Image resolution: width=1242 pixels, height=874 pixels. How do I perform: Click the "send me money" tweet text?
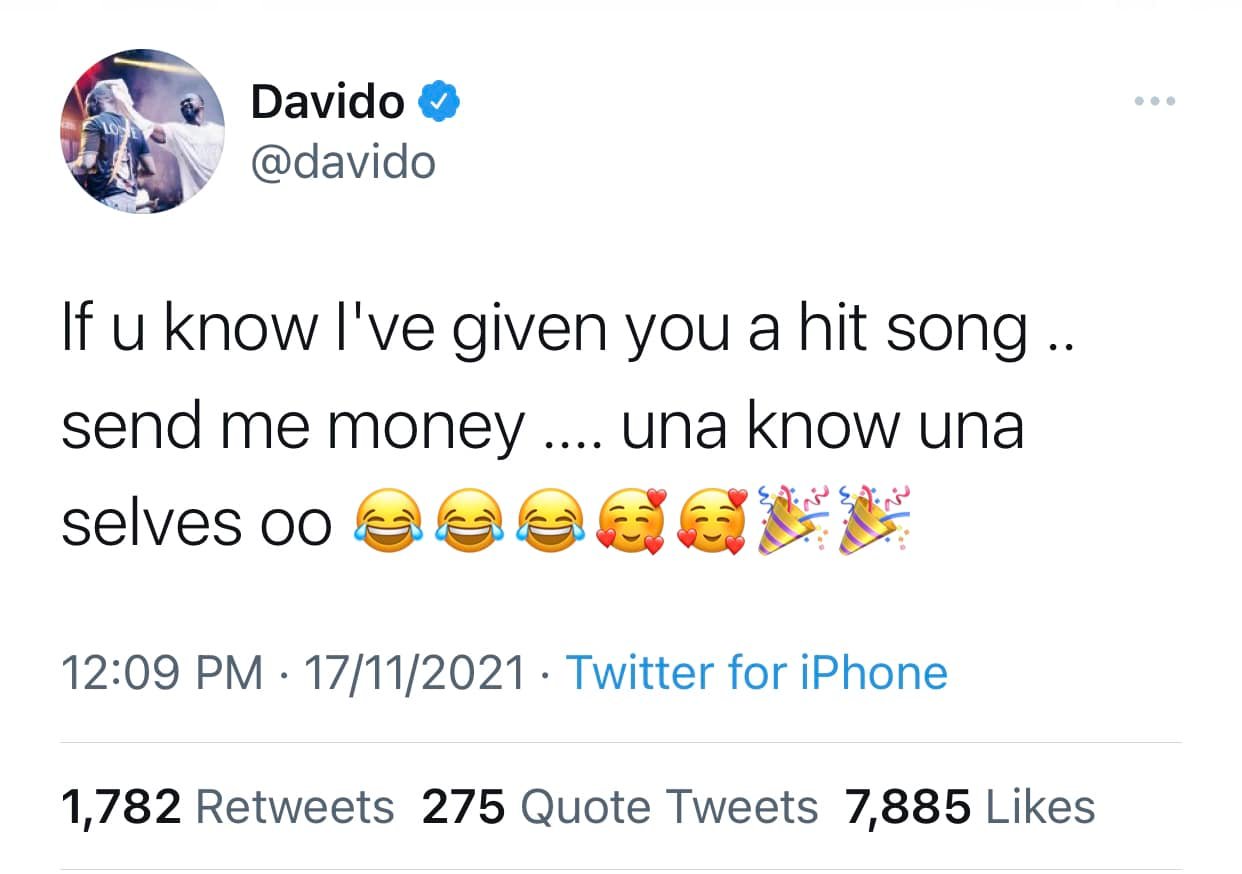click(x=292, y=427)
